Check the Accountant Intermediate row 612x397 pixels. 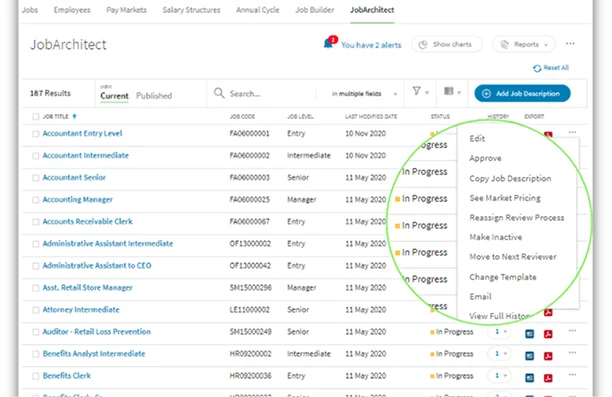click(36, 156)
